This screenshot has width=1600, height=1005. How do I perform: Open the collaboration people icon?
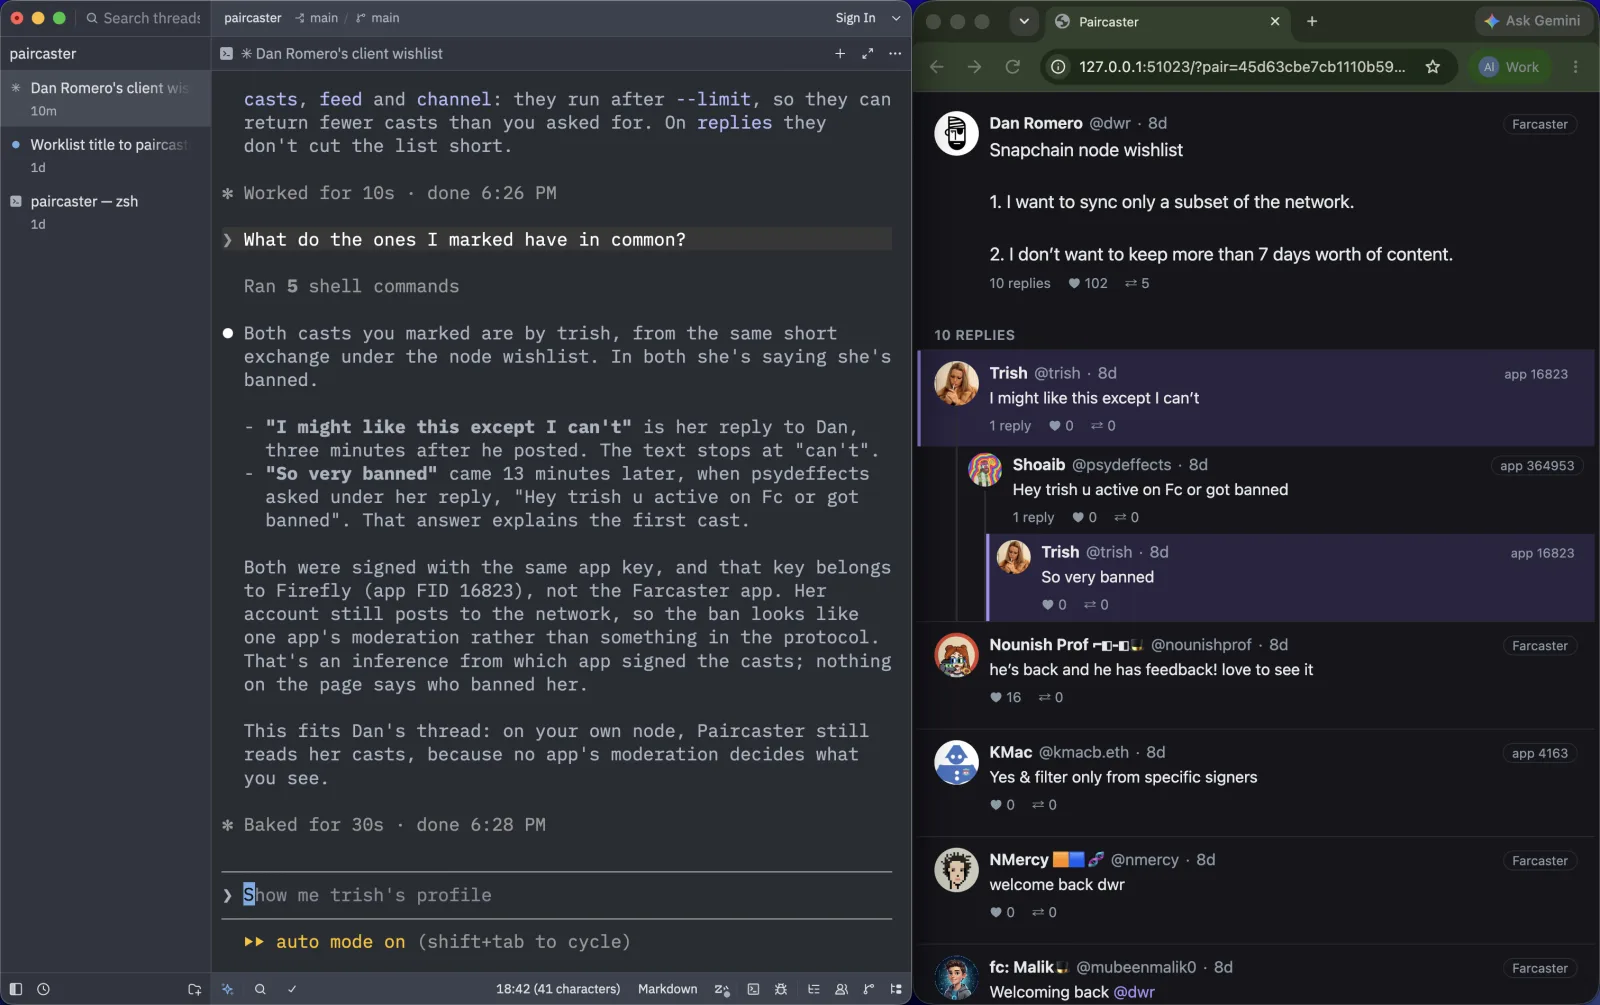coord(842,989)
